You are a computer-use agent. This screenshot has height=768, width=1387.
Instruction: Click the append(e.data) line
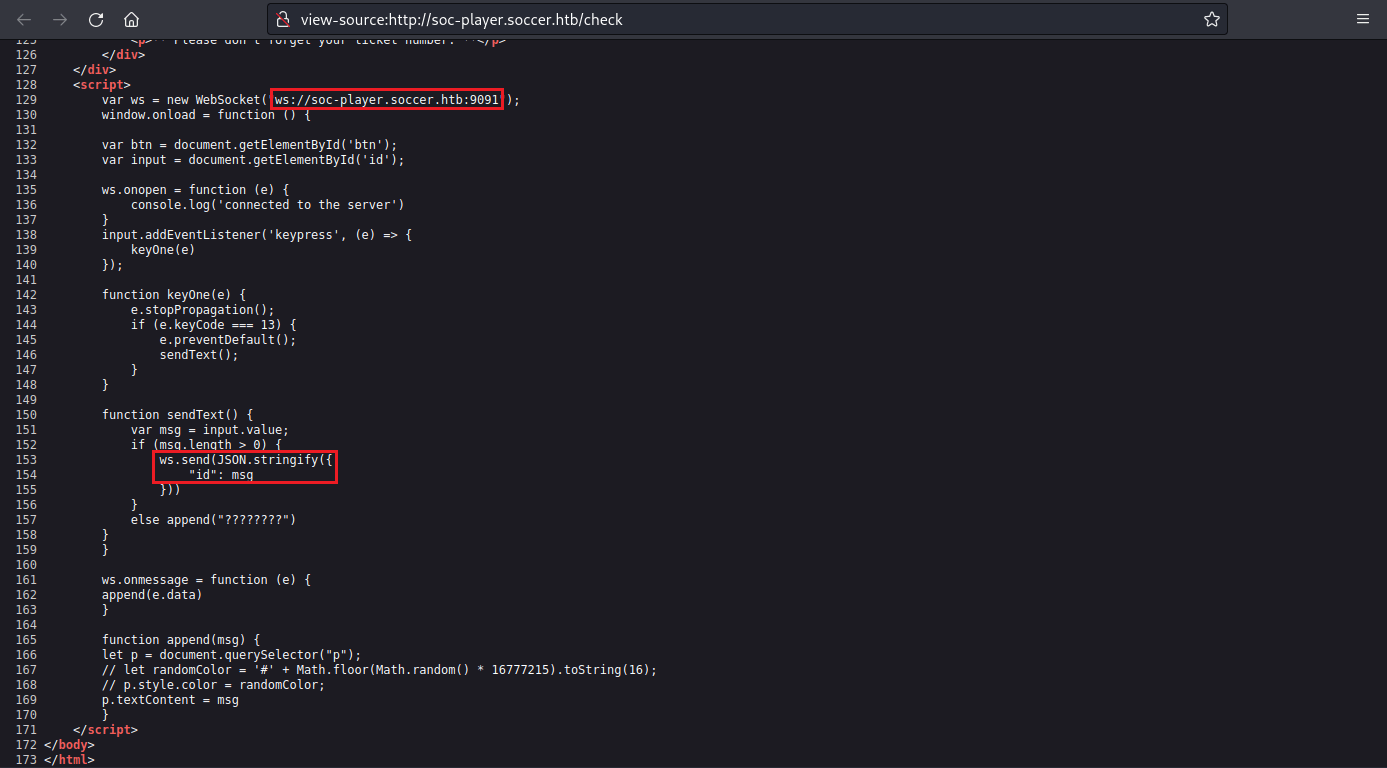[152, 595]
